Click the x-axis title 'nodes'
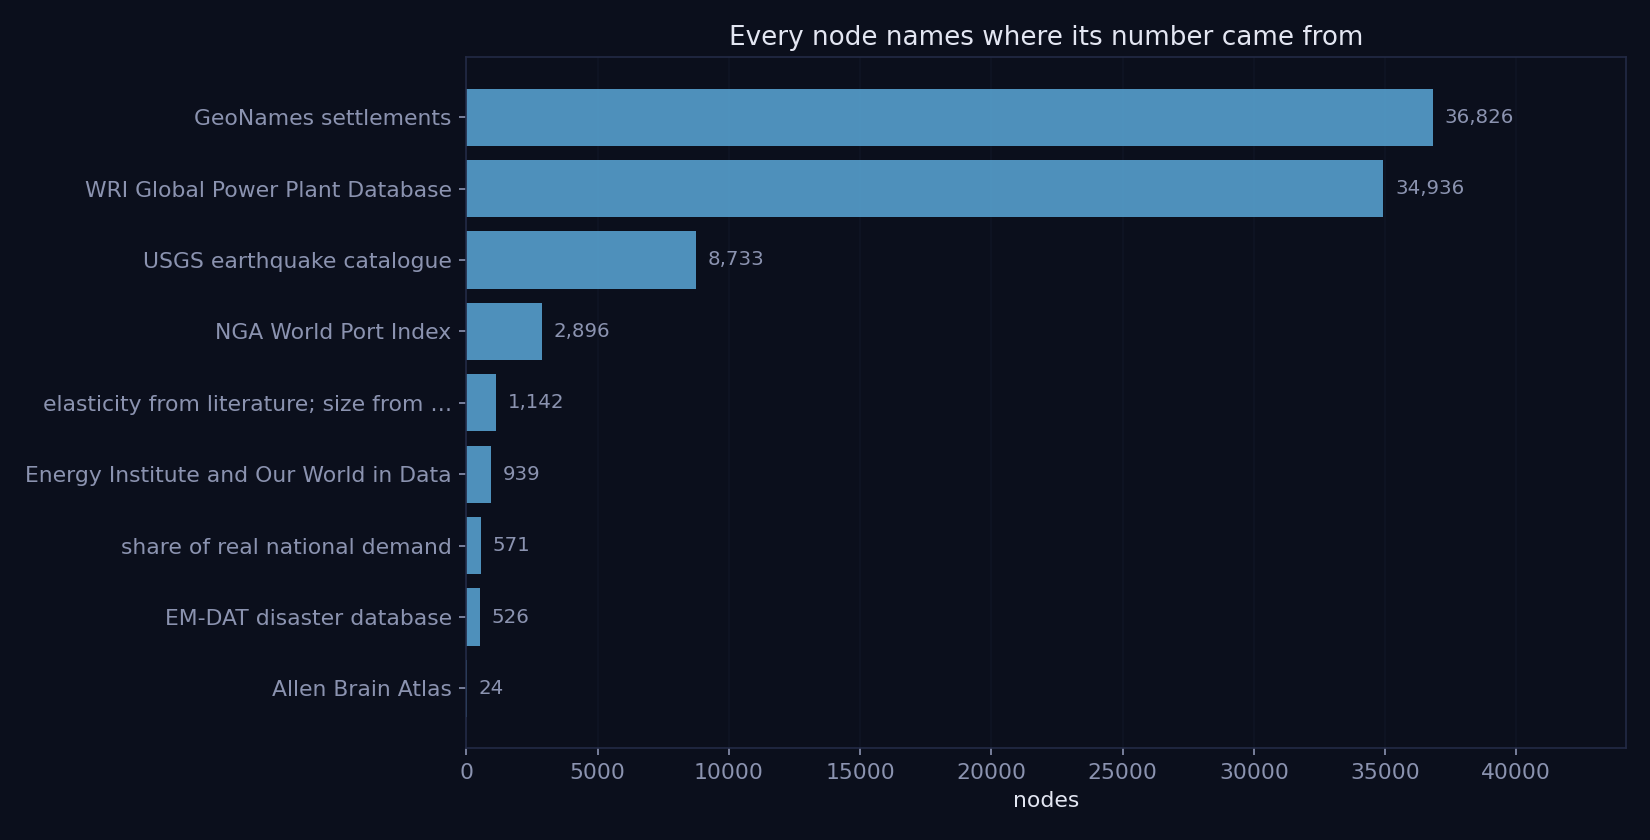This screenshot has width=1650, height=840. pos(1046,801)
